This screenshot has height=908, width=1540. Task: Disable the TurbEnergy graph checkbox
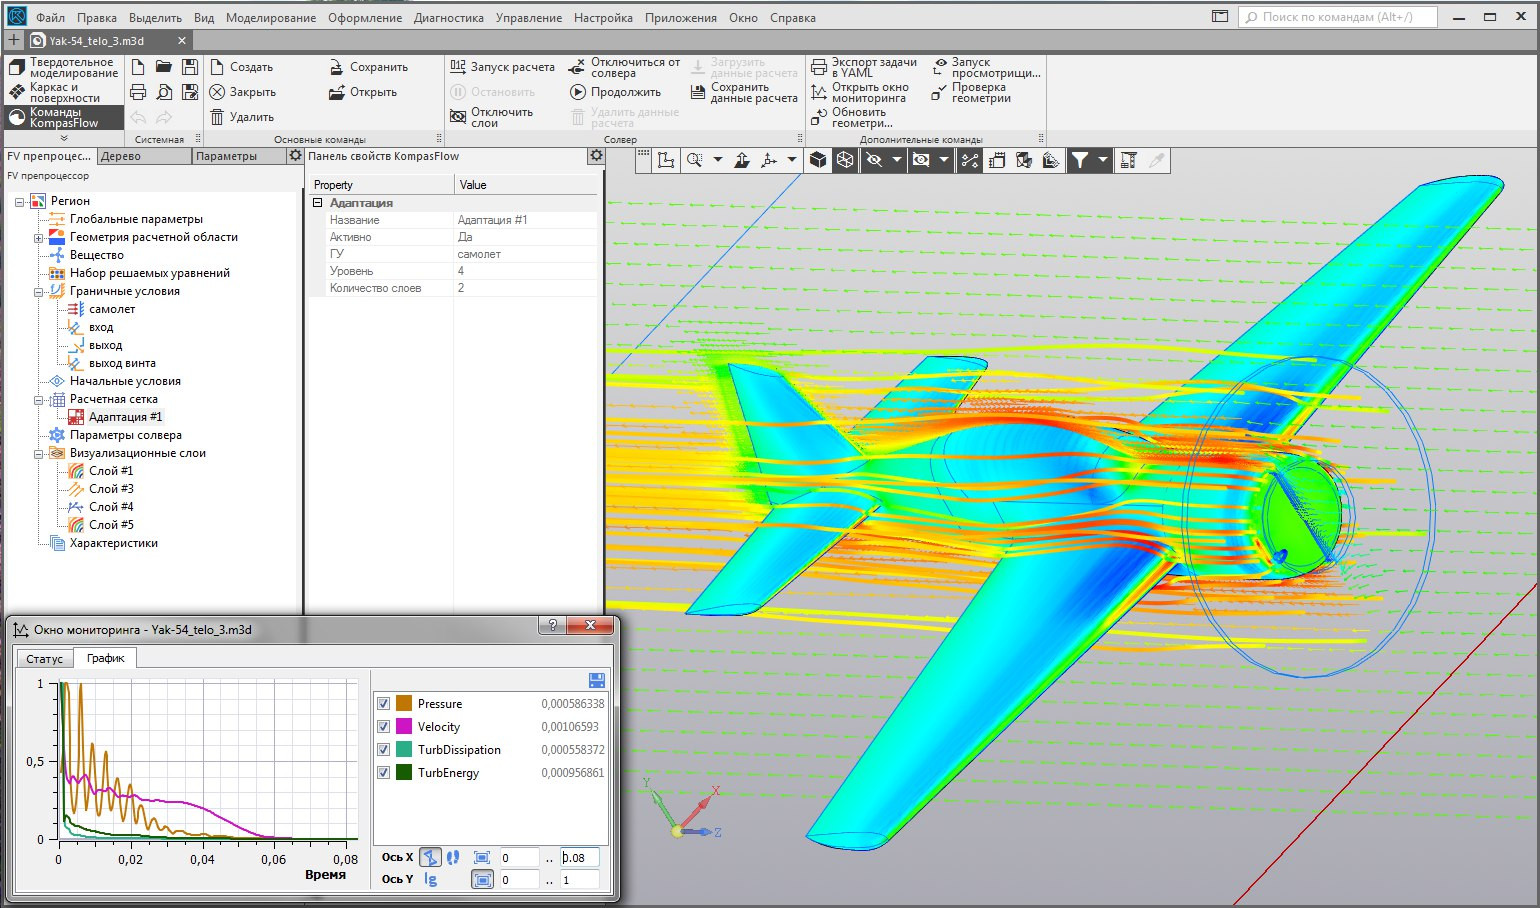383,772
